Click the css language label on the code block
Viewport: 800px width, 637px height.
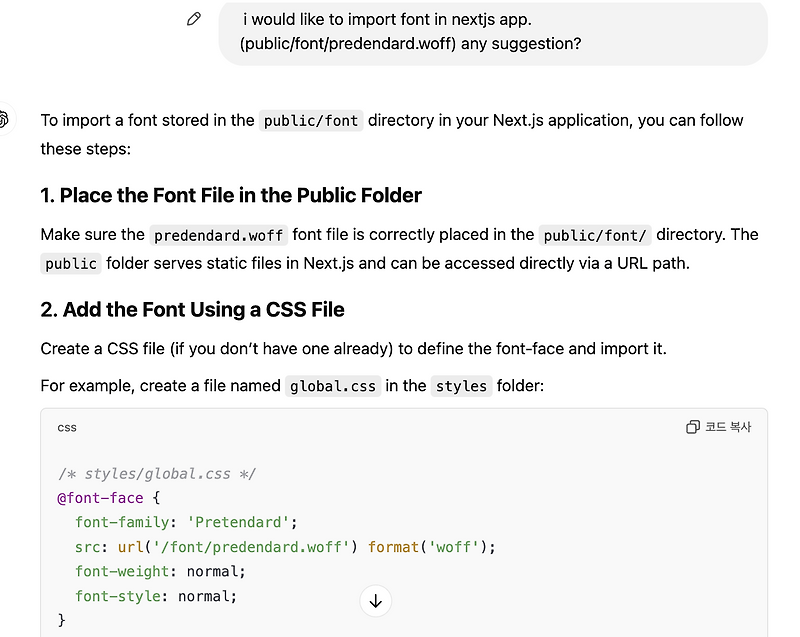coord(66,427)
